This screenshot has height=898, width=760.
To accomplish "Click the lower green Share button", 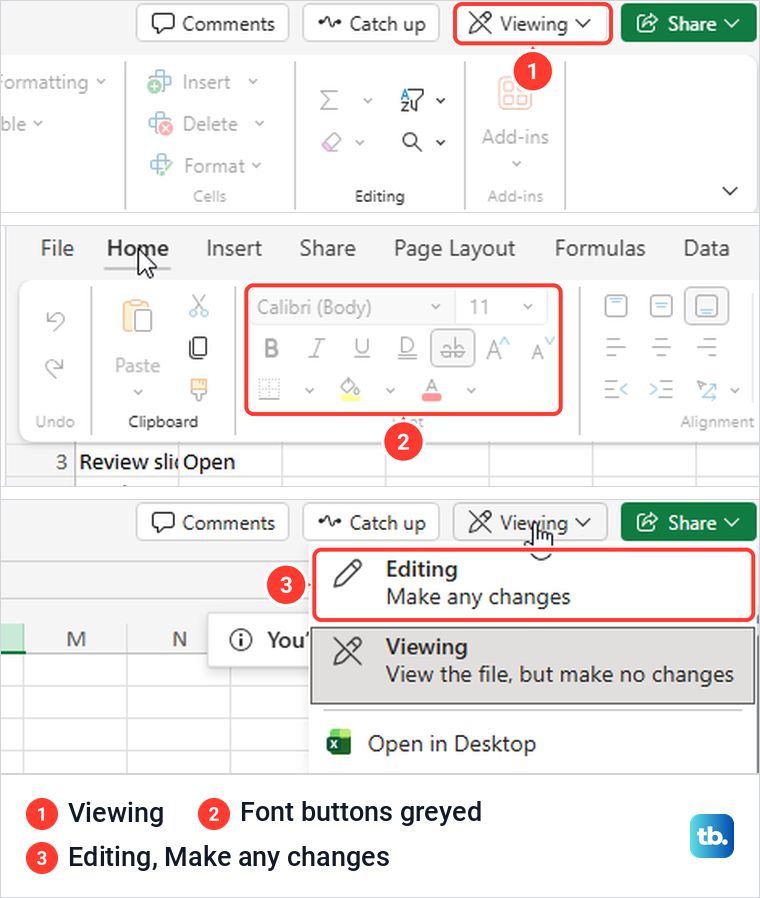I will pos(689,522).
